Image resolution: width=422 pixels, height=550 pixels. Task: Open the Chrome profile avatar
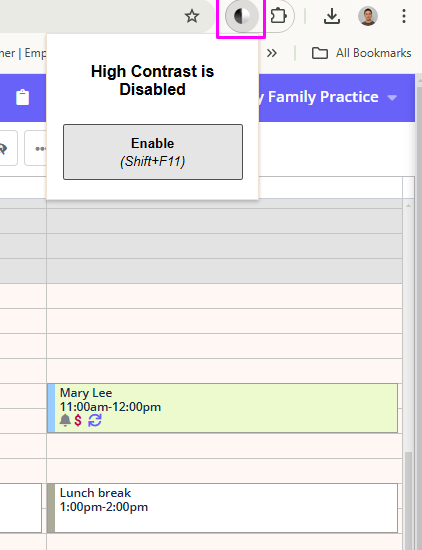coord(368,16)
